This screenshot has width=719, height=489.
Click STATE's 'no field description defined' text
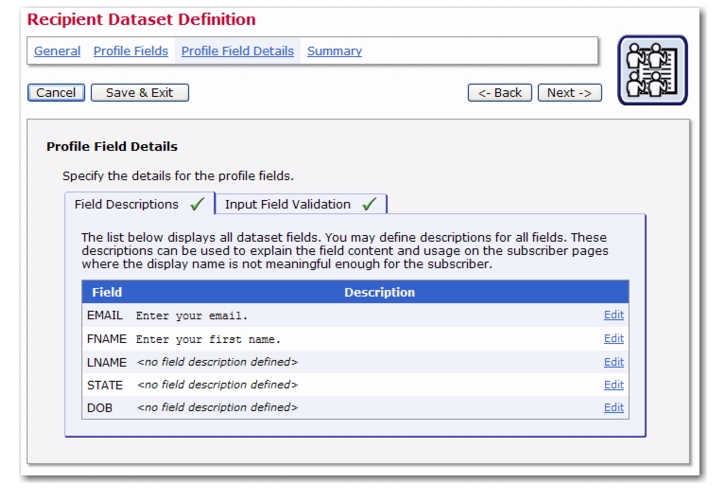click(217, 384)
